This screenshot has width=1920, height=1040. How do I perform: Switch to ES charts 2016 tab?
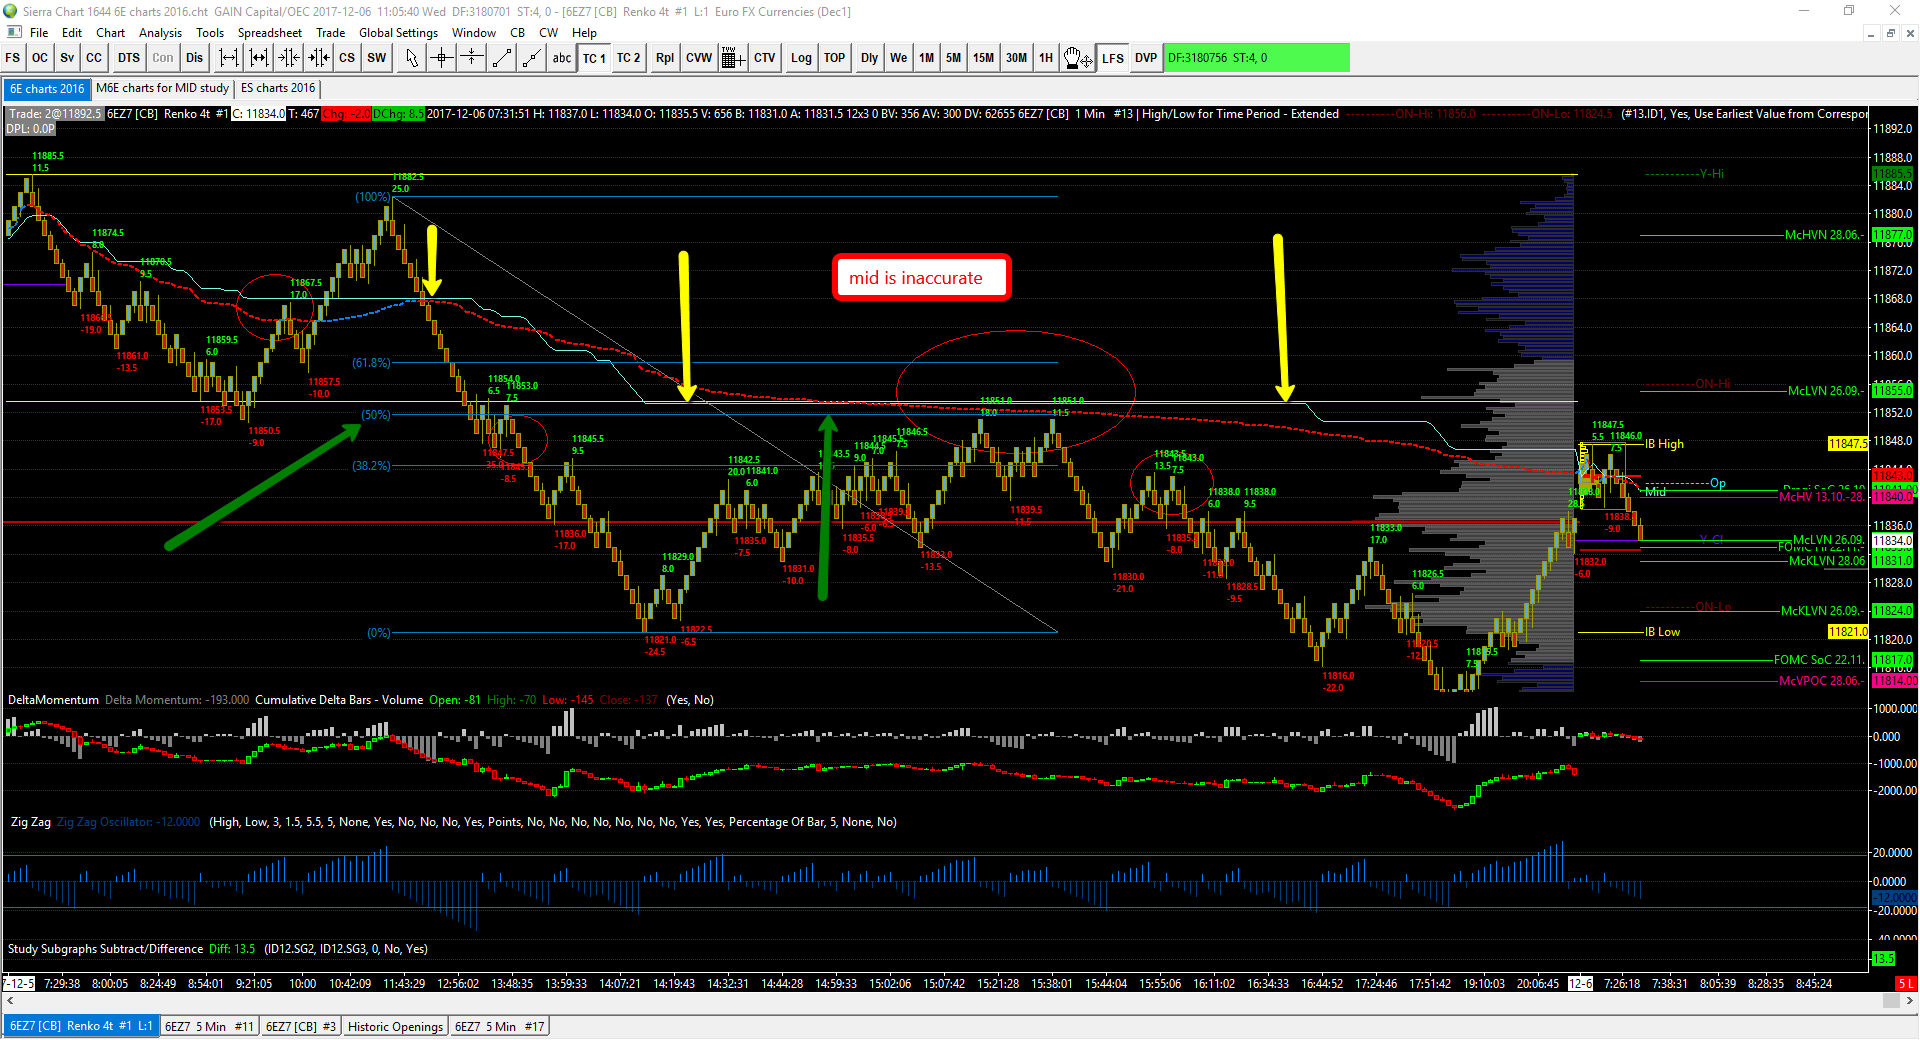pyautogui.click(x=278, y=89)
